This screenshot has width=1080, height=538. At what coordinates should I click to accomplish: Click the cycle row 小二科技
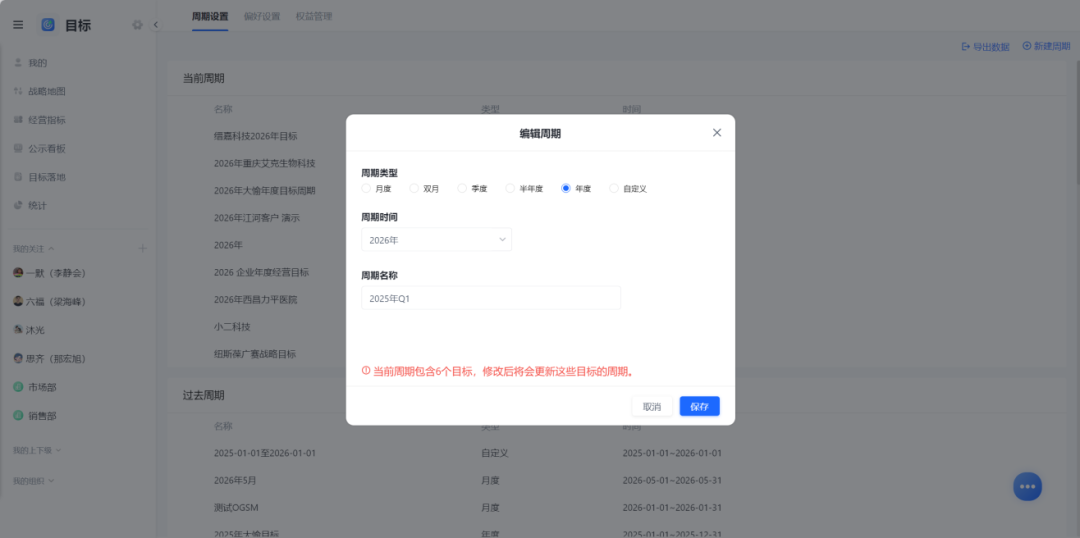tap(231, 327)
